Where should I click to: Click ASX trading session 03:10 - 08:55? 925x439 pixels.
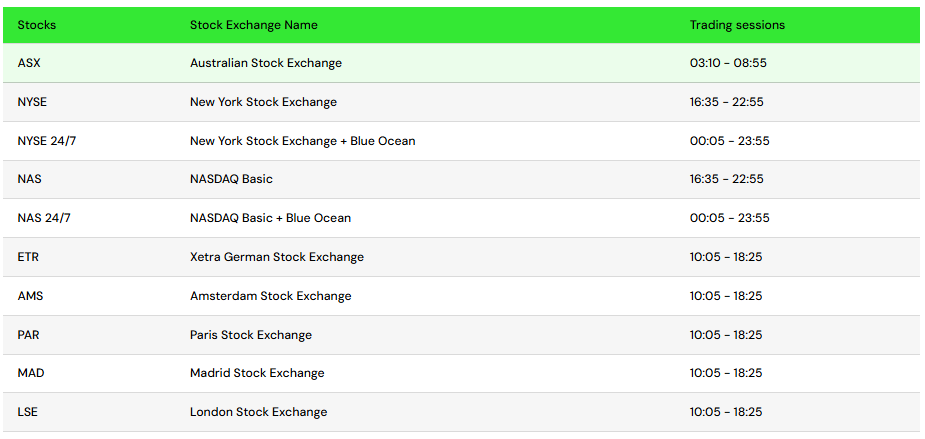(728, 63)
